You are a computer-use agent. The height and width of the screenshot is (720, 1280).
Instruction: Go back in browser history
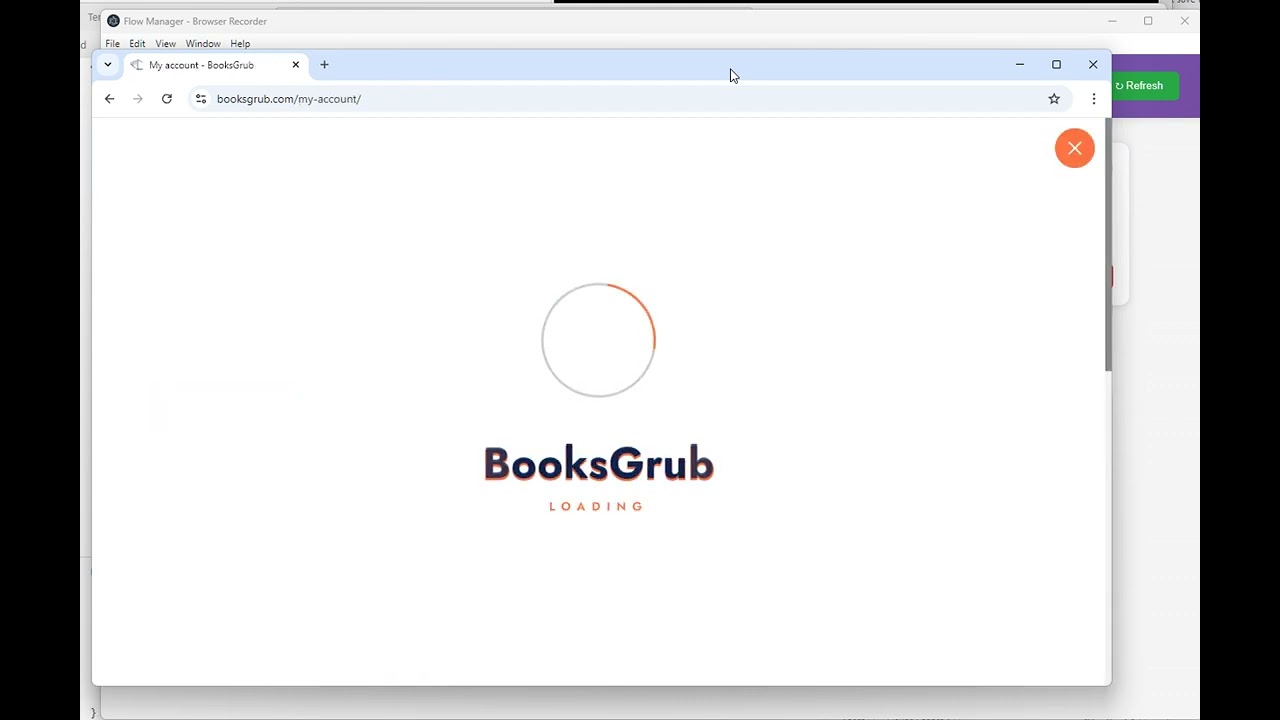[110, 99]
